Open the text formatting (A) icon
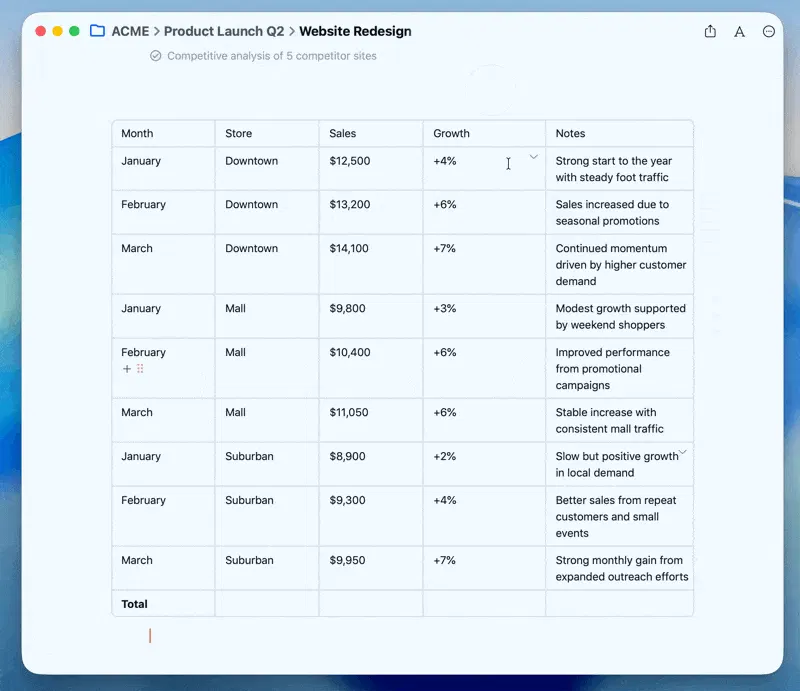Viewport: 800px width, 691px height. click(x=739, y=31)
